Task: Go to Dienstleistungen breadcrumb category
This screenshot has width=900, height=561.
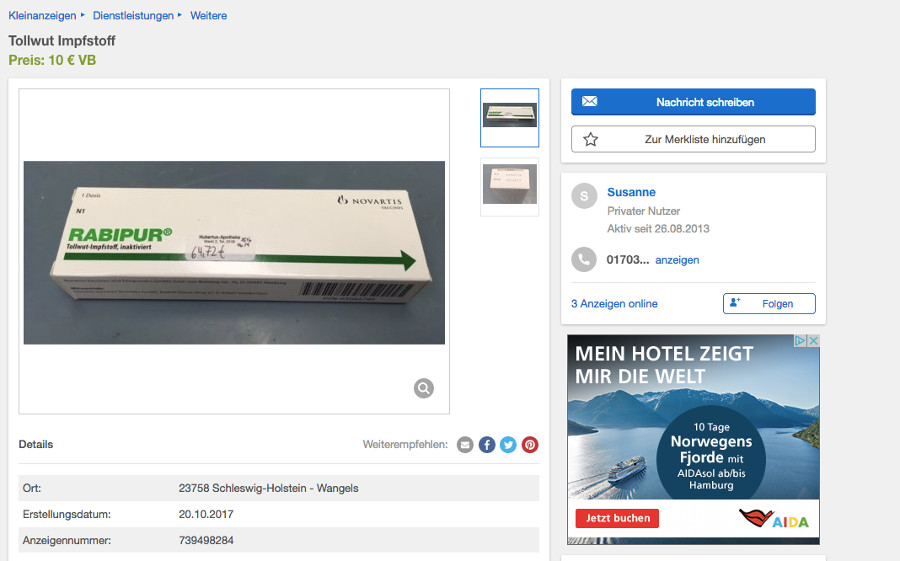Action: [x=132, y=16]
